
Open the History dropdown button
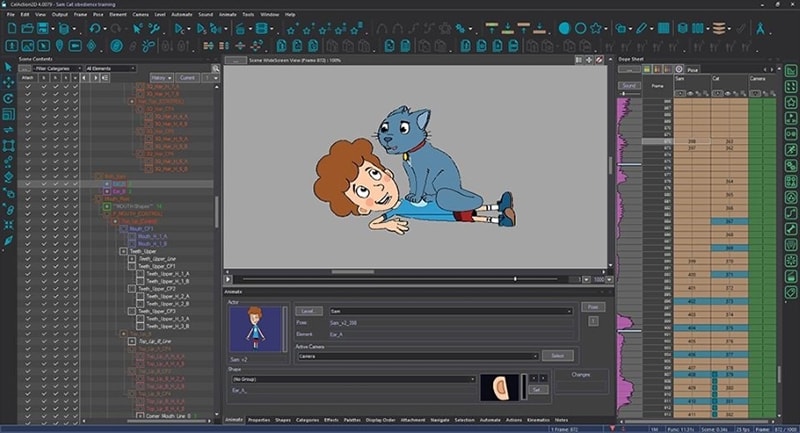(161, 78)
